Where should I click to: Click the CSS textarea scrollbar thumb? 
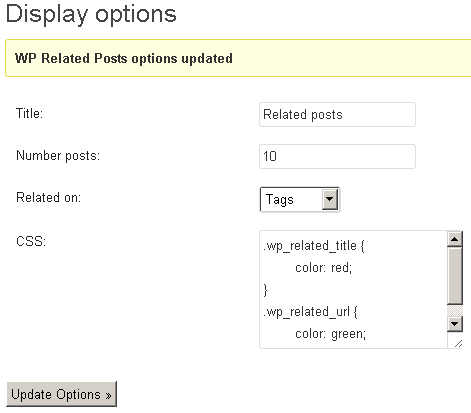[454, 276]
